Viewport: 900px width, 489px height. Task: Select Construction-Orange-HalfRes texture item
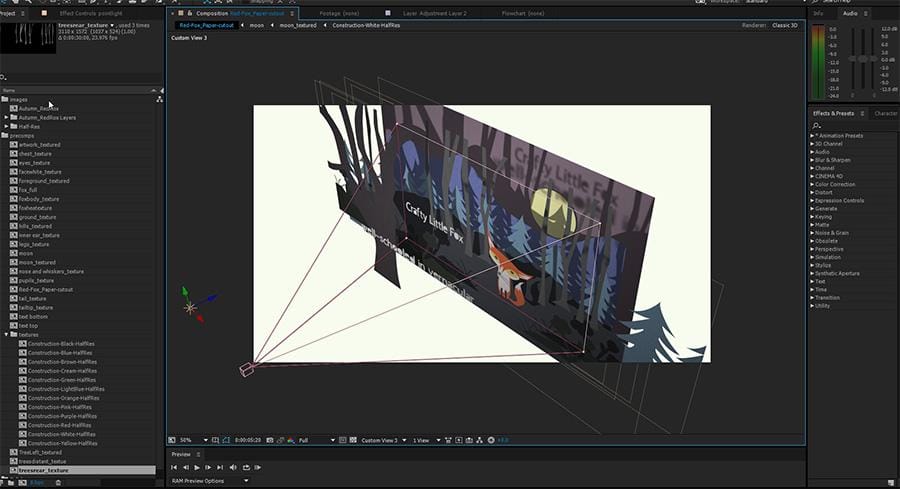click(x=64, y=398)
